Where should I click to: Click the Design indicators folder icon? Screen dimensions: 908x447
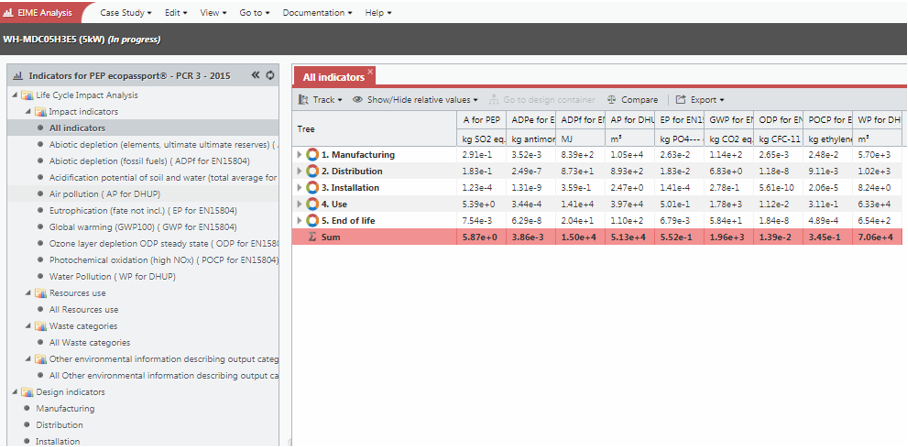27,392
